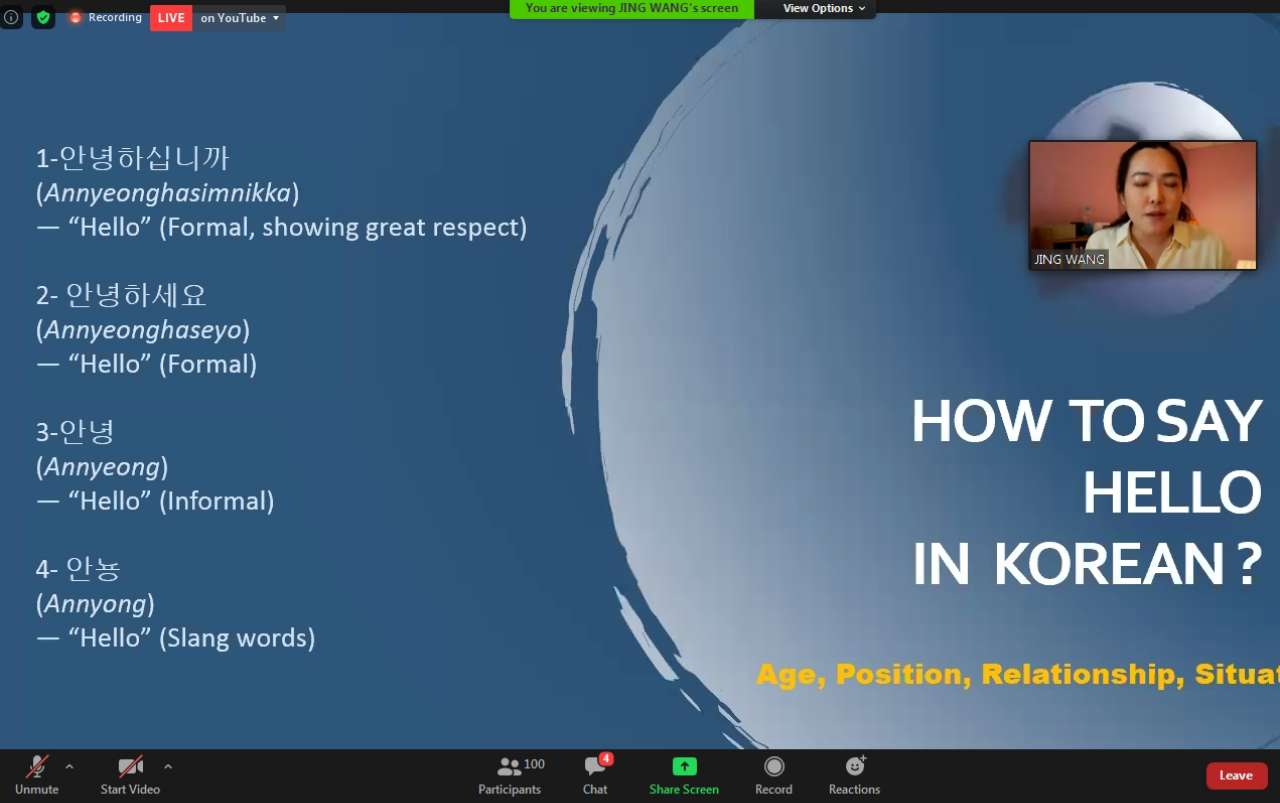Unmute the microphone
The width and height of the screenshot is (1280, 803).
[x=37, y=775]
